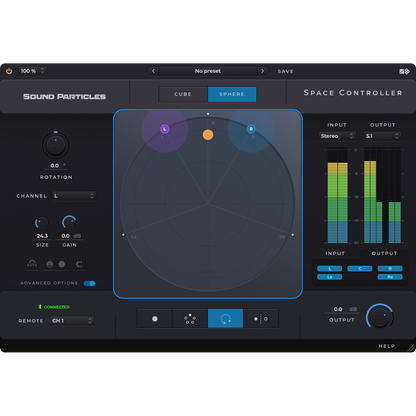
Task: Click the Size value 24.3 field
Action: (x=42, y=236)
